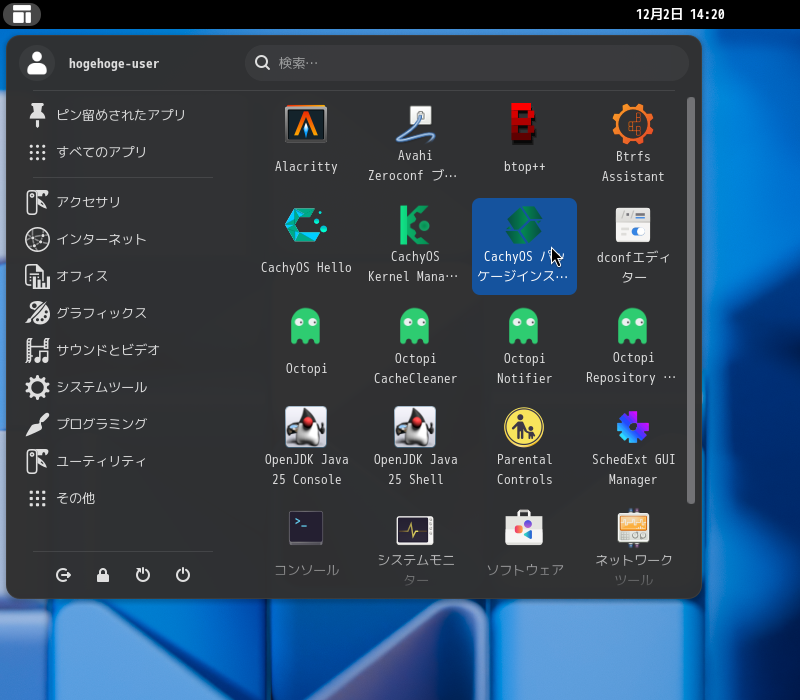
Task: Toggle the app menu panel button
Action: click(22, 14)
